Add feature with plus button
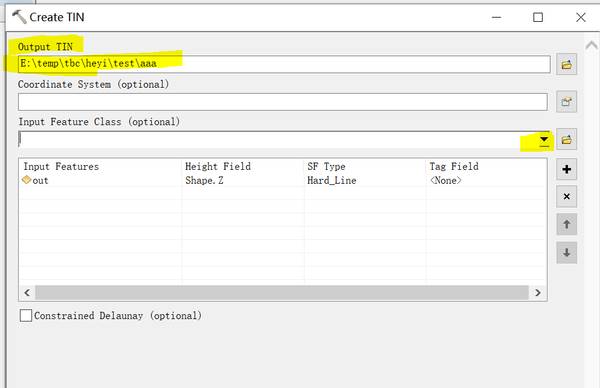Viewport: 600px width, 388px height. pyautogui.click(x=567, y=169)
